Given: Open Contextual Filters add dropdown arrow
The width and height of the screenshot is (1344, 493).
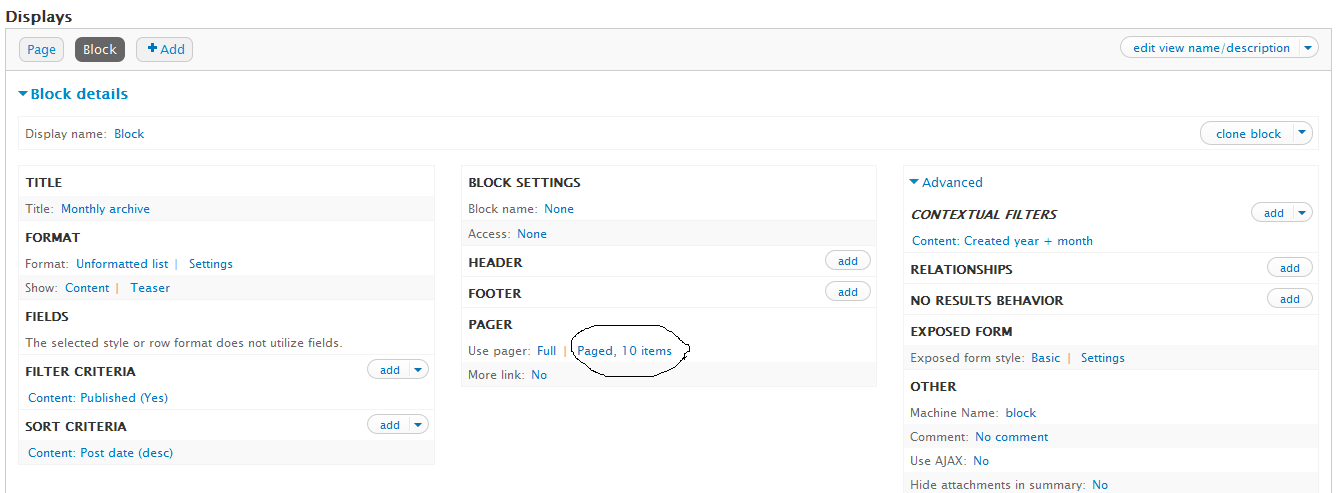Looking at the screenshot, I should coord(1302,213).
